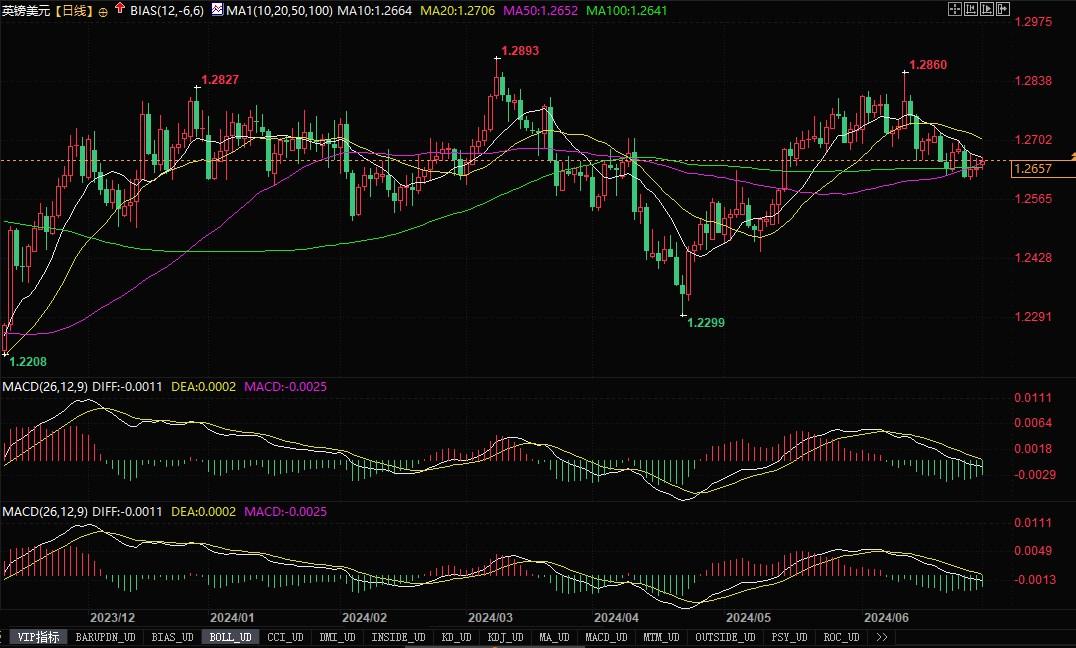1076x648 pixels.
Task: Select the MACD_UD indicator tab
Action: point(604,637)
